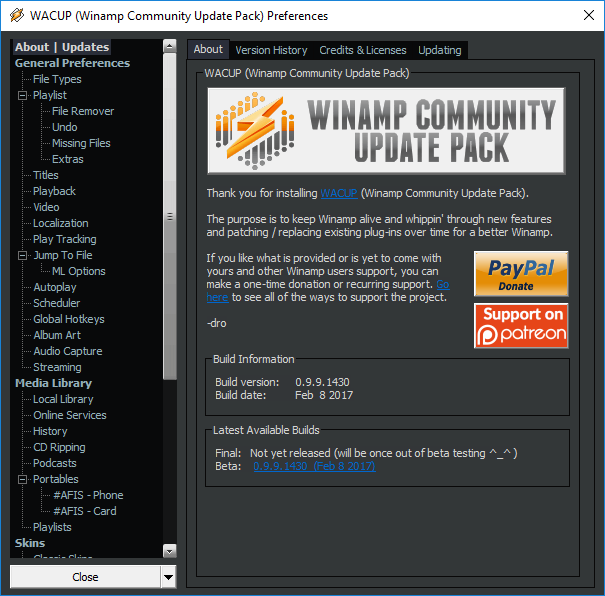
Task: Open the Credits & Licenses tab
Action: coord(363,50)
